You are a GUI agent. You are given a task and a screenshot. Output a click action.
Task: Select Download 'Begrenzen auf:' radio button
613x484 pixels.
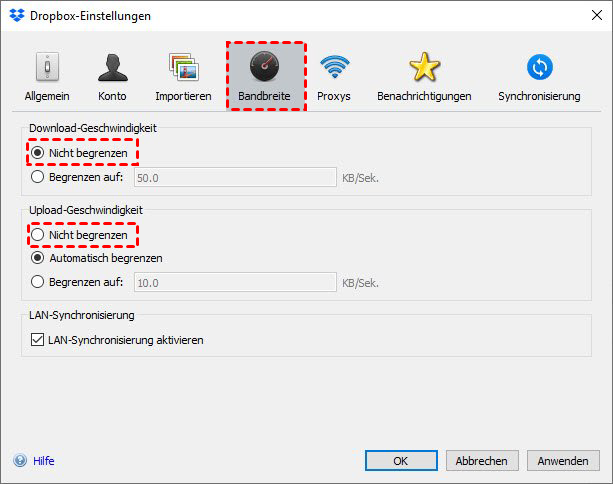(38, 177)
